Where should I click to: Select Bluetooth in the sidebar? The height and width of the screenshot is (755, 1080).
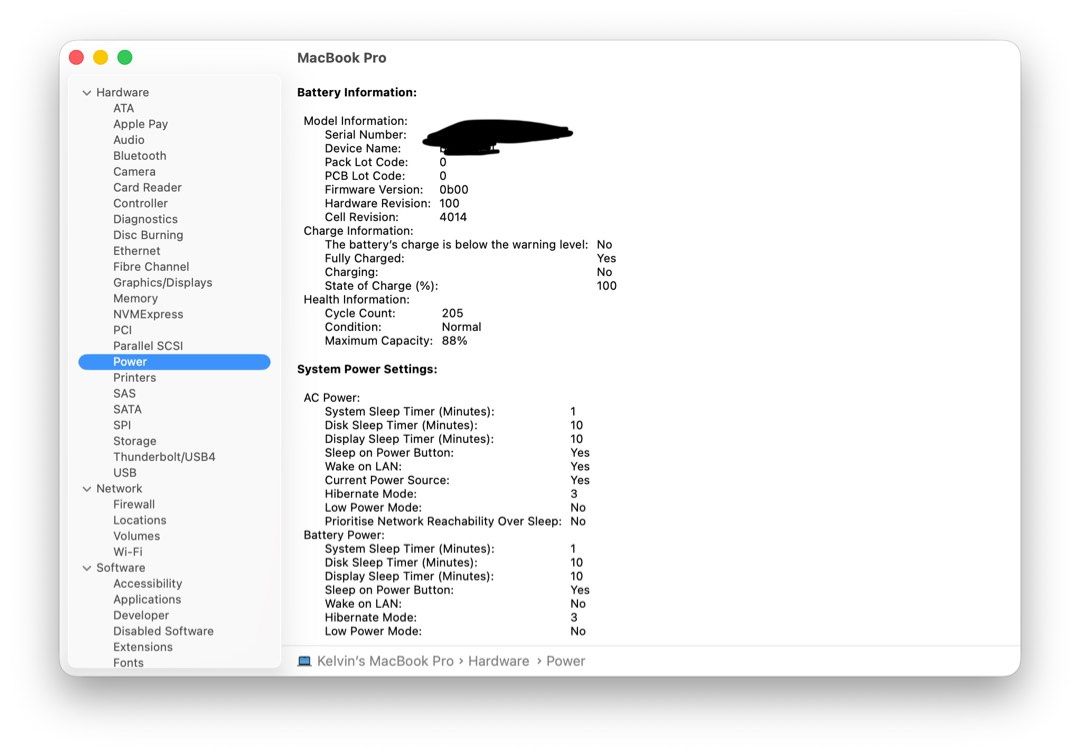[x=140, y=156]
